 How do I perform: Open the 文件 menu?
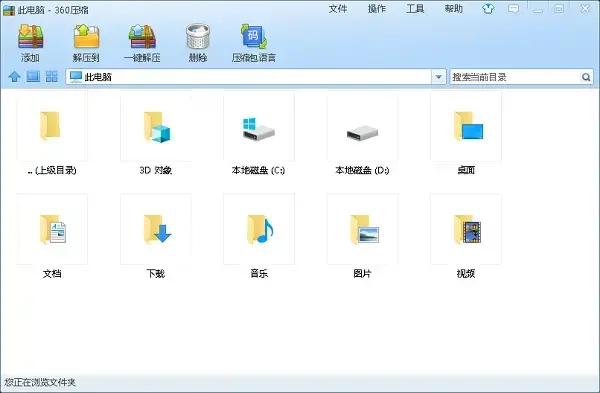tap(338, 9)
